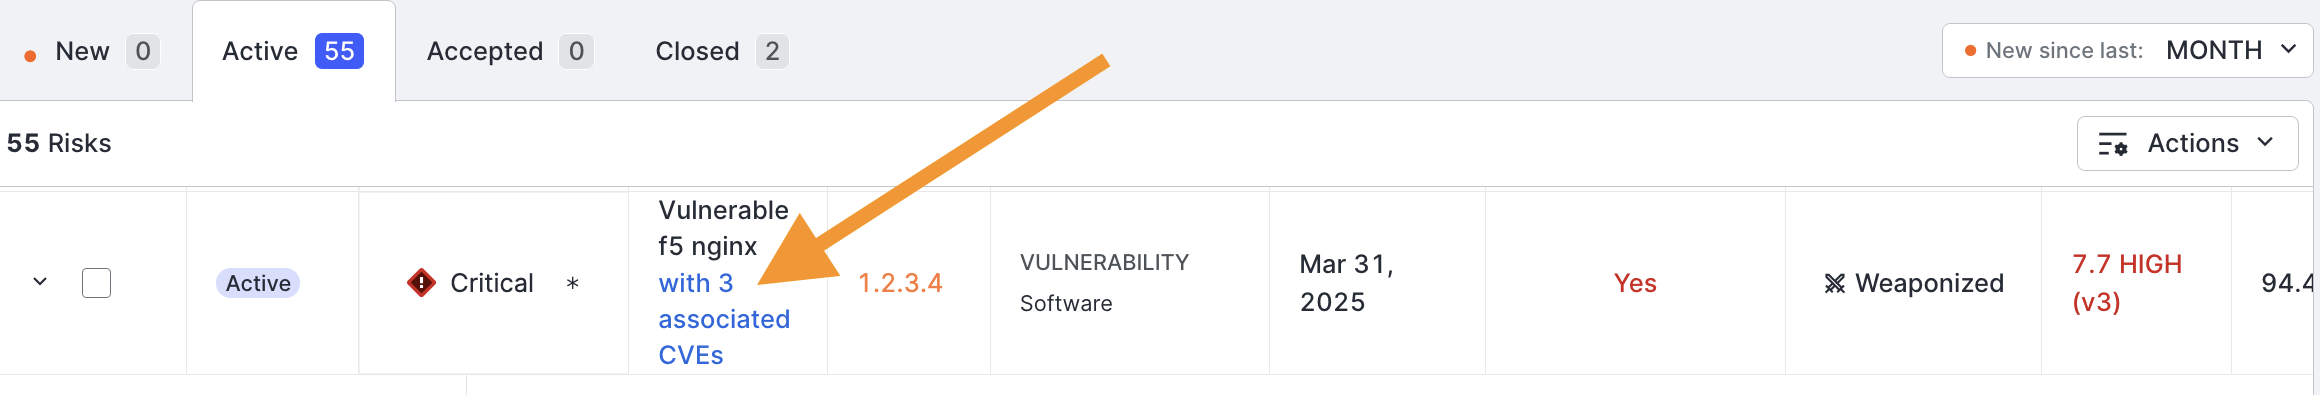Click the Active tab count badge 55
Viewport: 2320px width, 395px height.
(339, 51)
